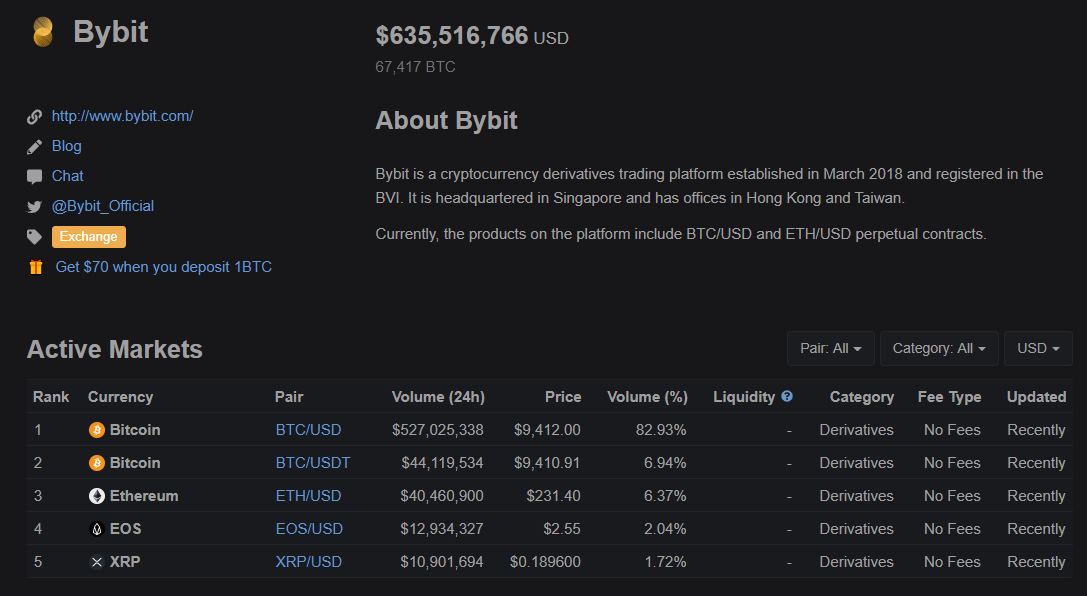Image resolution: width=1087 pixels, height=596 pixels.
Task: Click the Liquidity help question-mark icon
Action: [787, 396]
